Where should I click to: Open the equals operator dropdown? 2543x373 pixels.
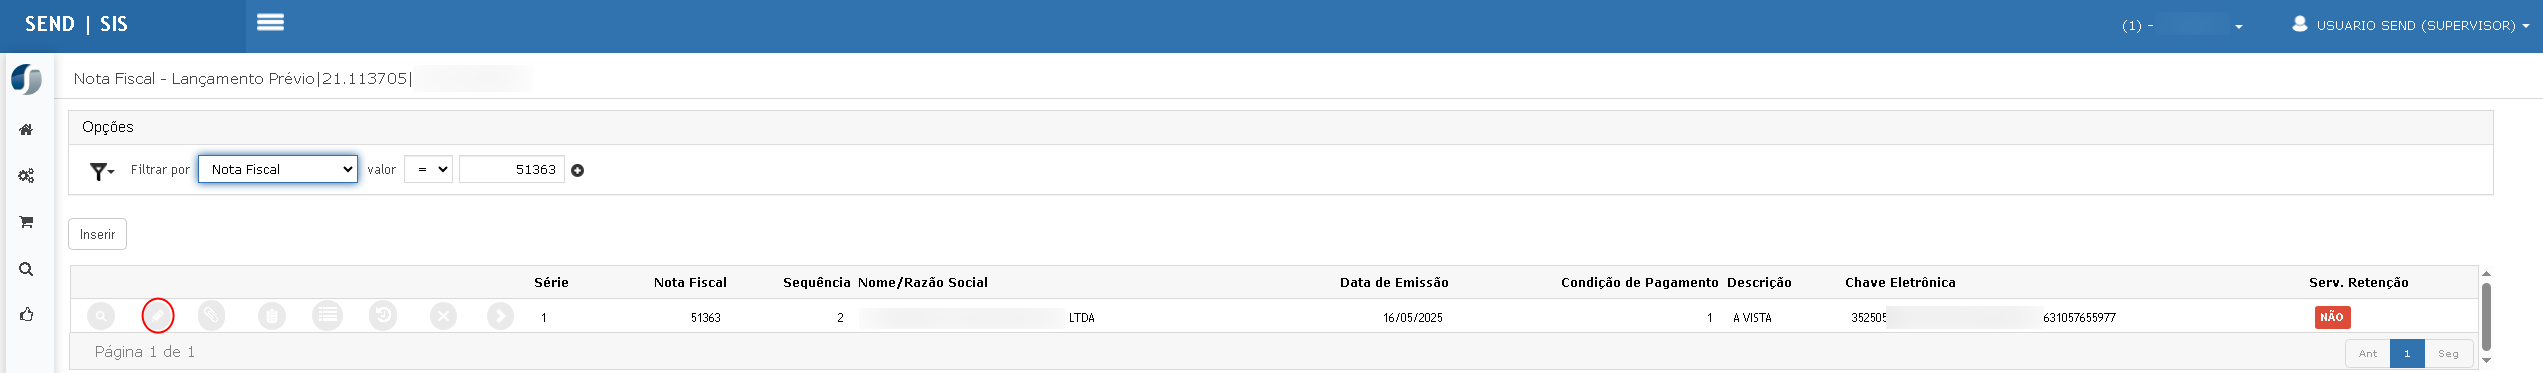[x=428, y=169]
